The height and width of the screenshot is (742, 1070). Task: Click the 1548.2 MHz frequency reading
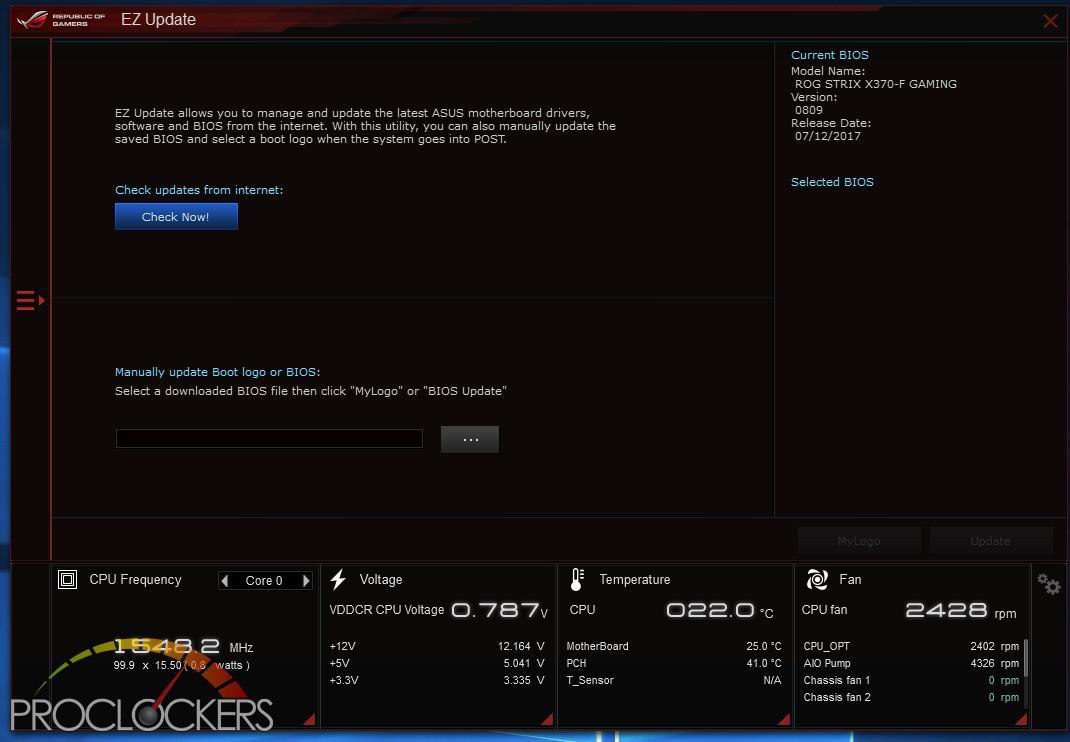[x=183, y=646]
